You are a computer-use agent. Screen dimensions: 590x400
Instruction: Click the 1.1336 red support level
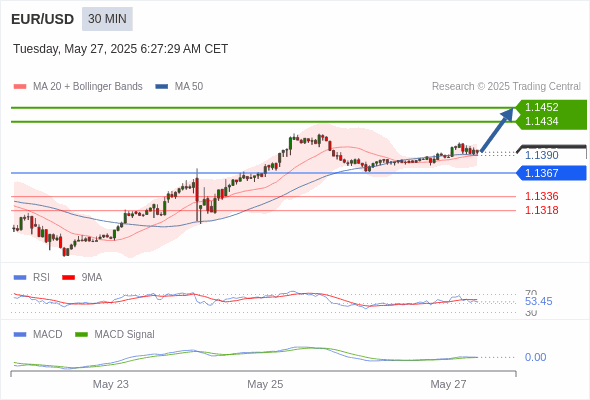click(x=541, y=196)
